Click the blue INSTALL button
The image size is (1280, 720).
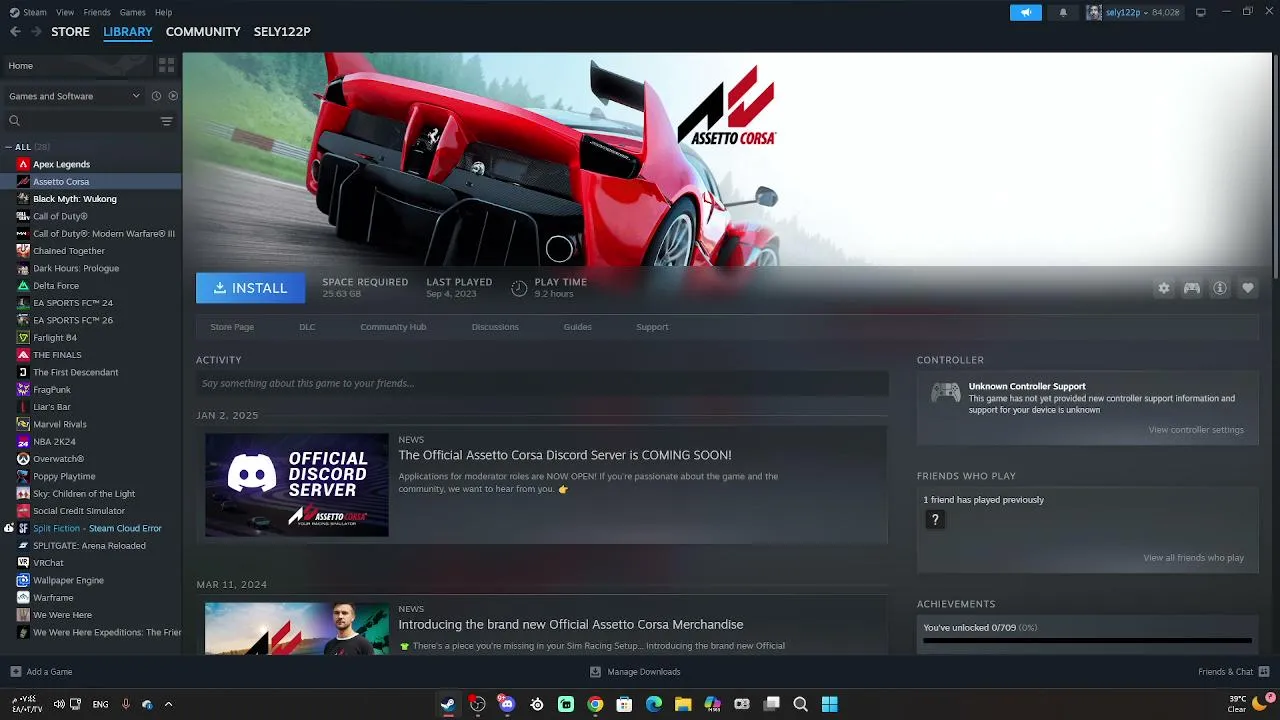click(x=250, y=288)
